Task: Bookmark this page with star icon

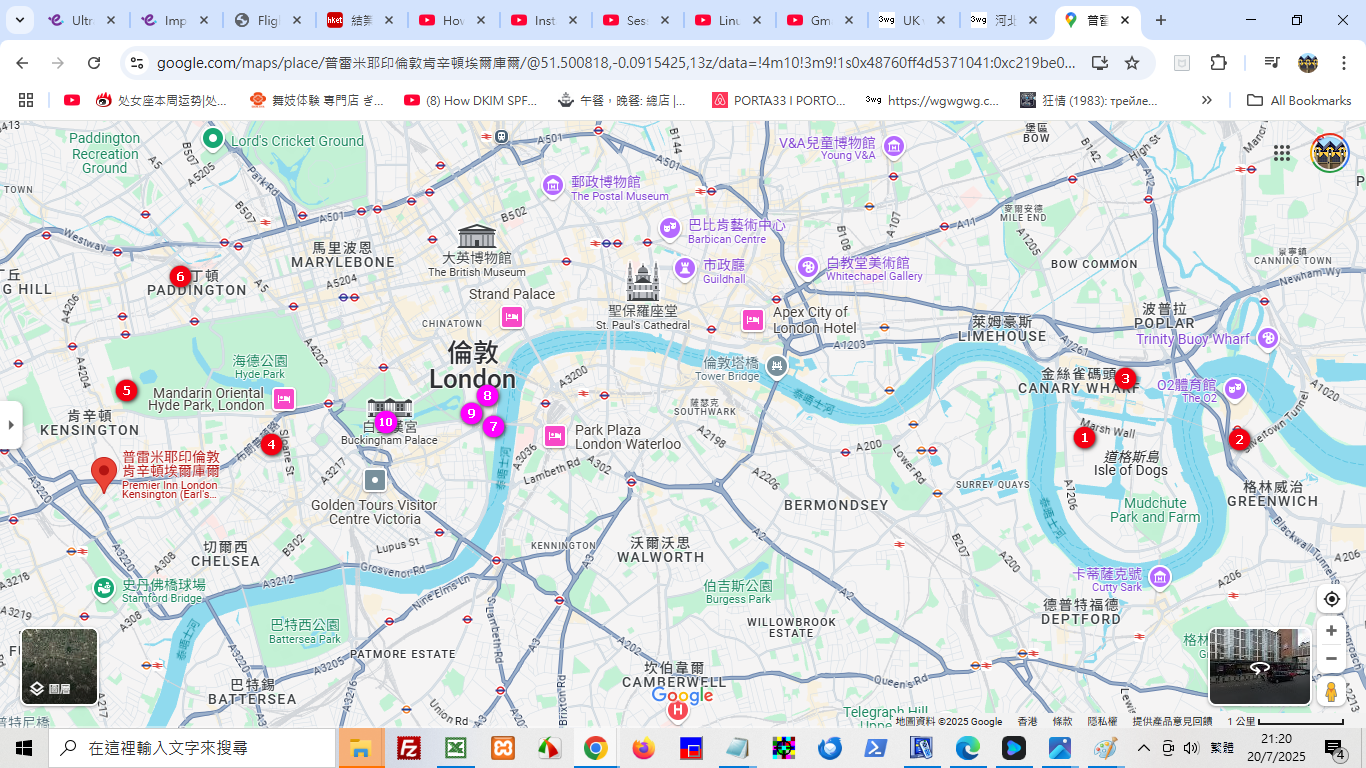Action: point(1132,63)
